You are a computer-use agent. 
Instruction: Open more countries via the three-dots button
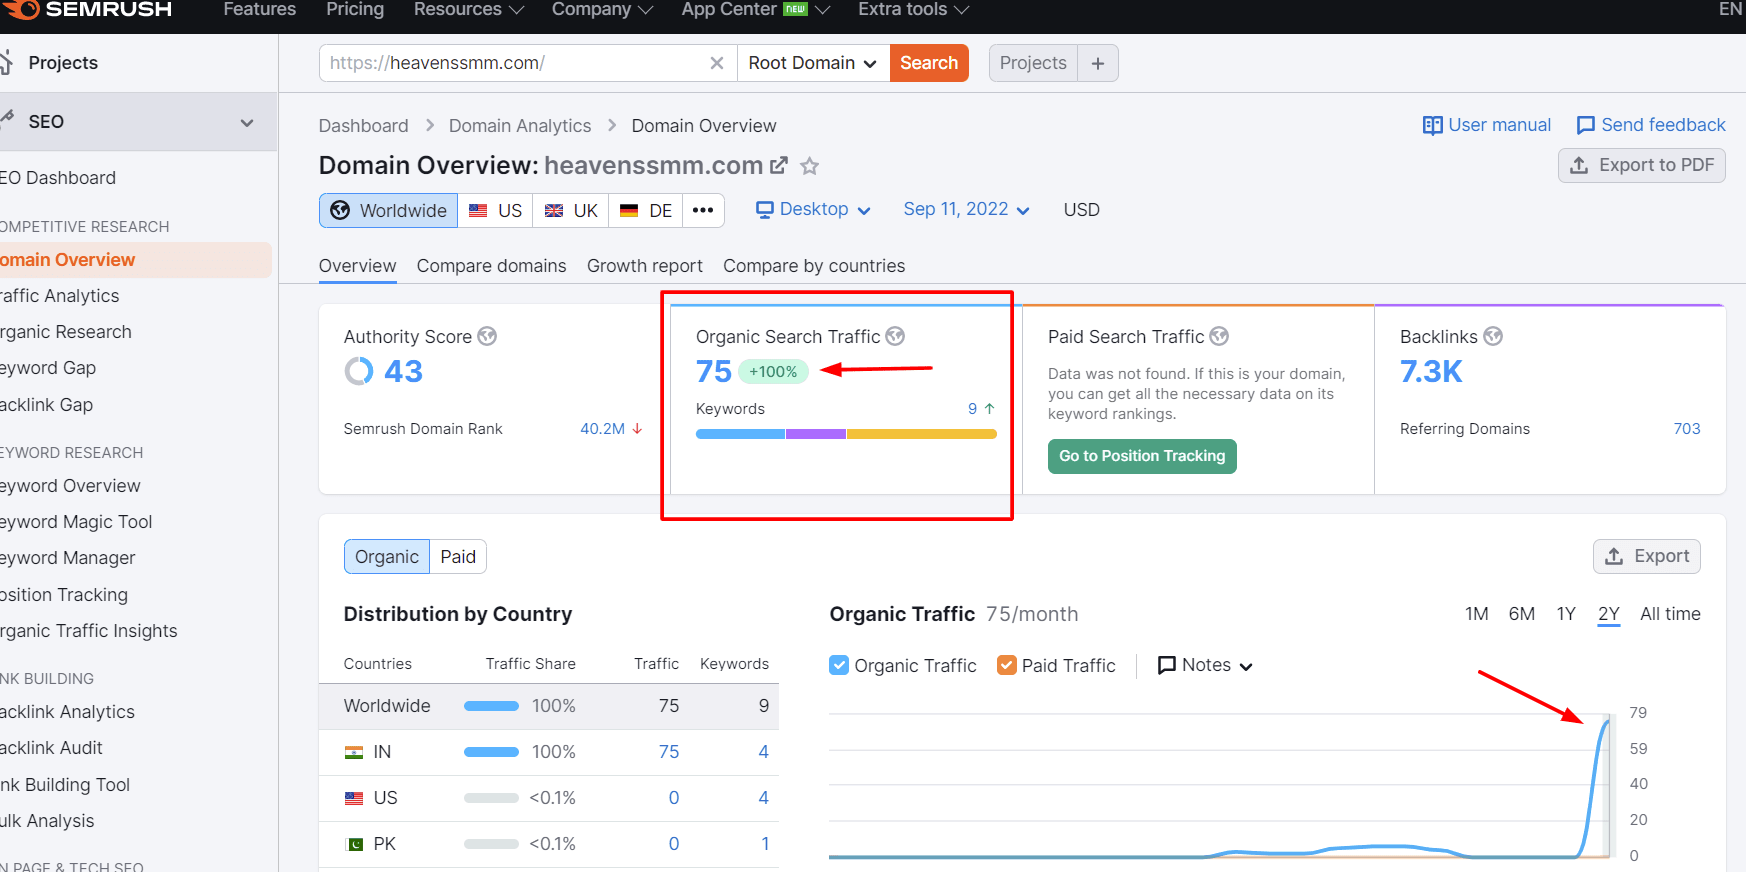click(703, 210)
